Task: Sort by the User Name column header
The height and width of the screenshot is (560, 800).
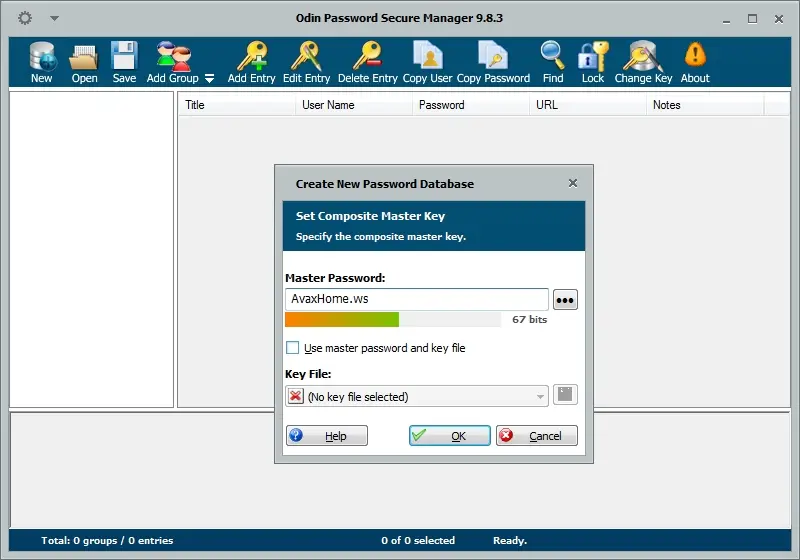Action: tap(354, 105)
